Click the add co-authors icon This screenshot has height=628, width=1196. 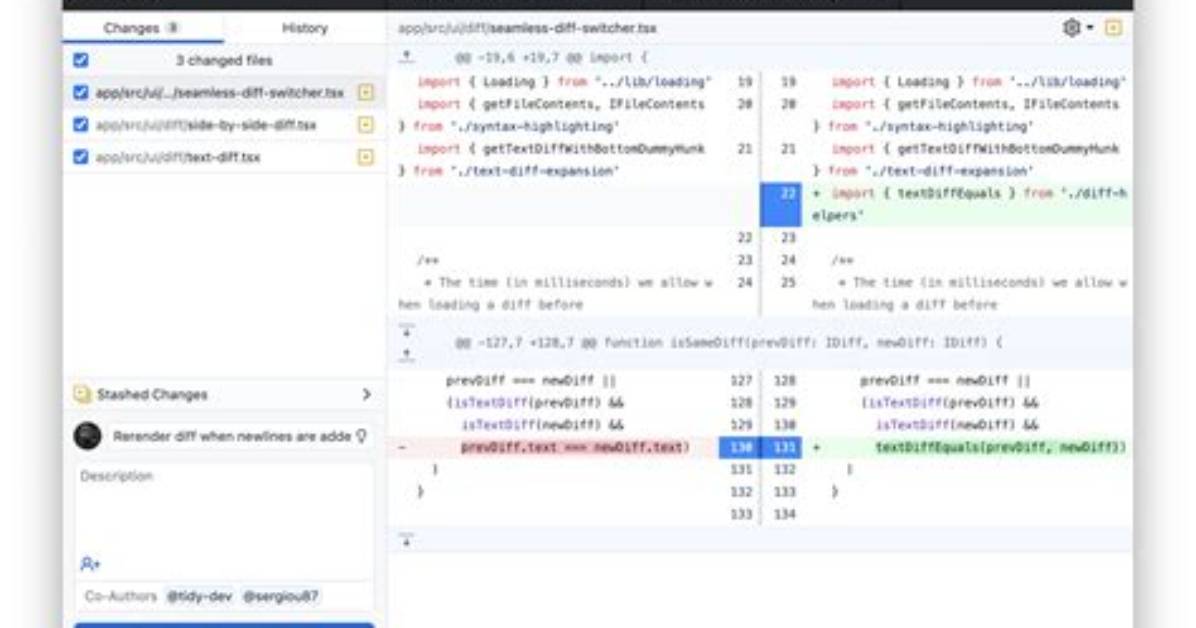point(90,564)
